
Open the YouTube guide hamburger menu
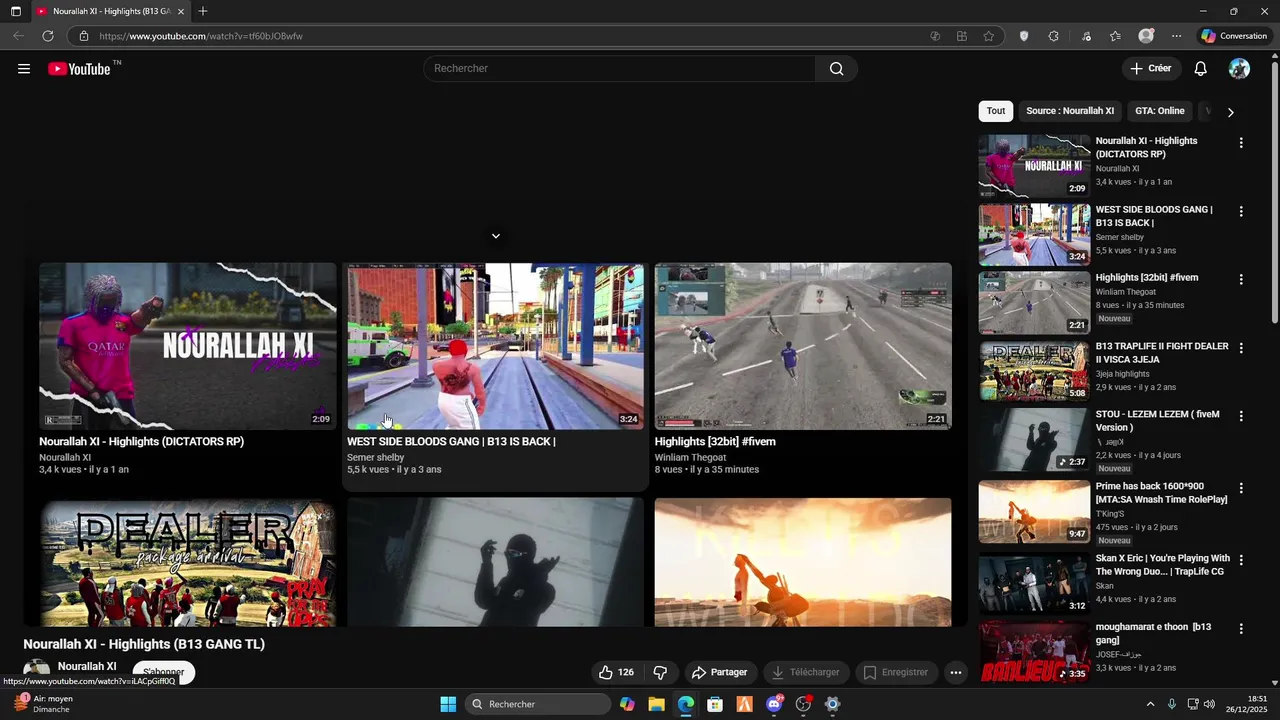click(24, 69)
